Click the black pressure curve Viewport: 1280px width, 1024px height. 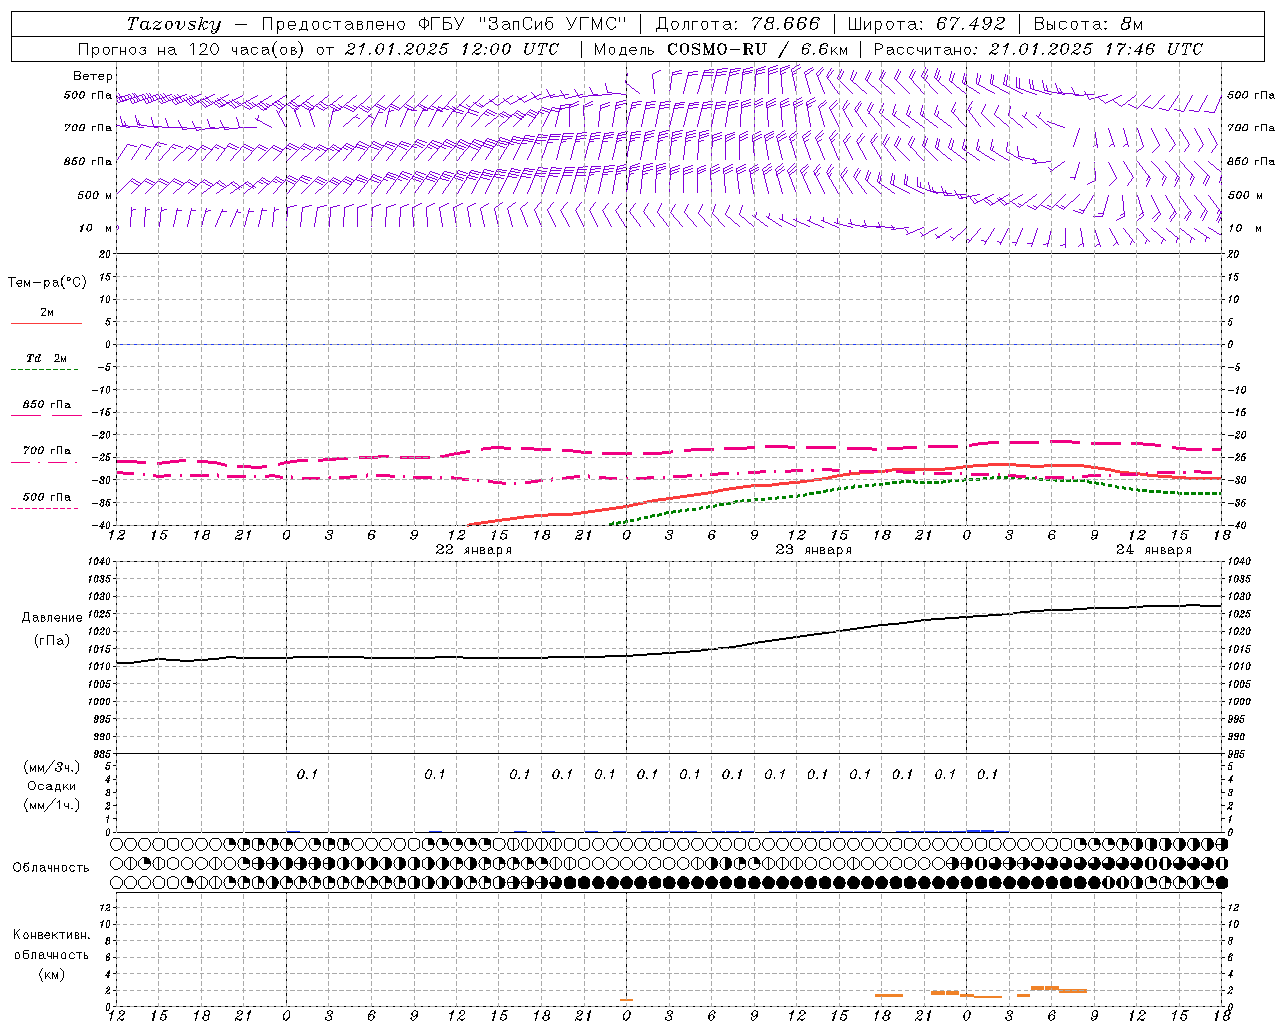pos(670,653)
